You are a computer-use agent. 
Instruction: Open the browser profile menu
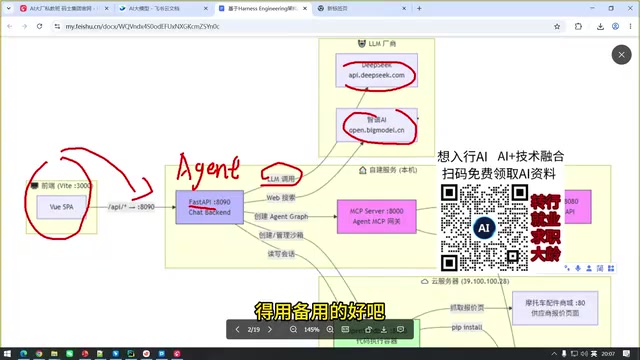coord(615,26)
